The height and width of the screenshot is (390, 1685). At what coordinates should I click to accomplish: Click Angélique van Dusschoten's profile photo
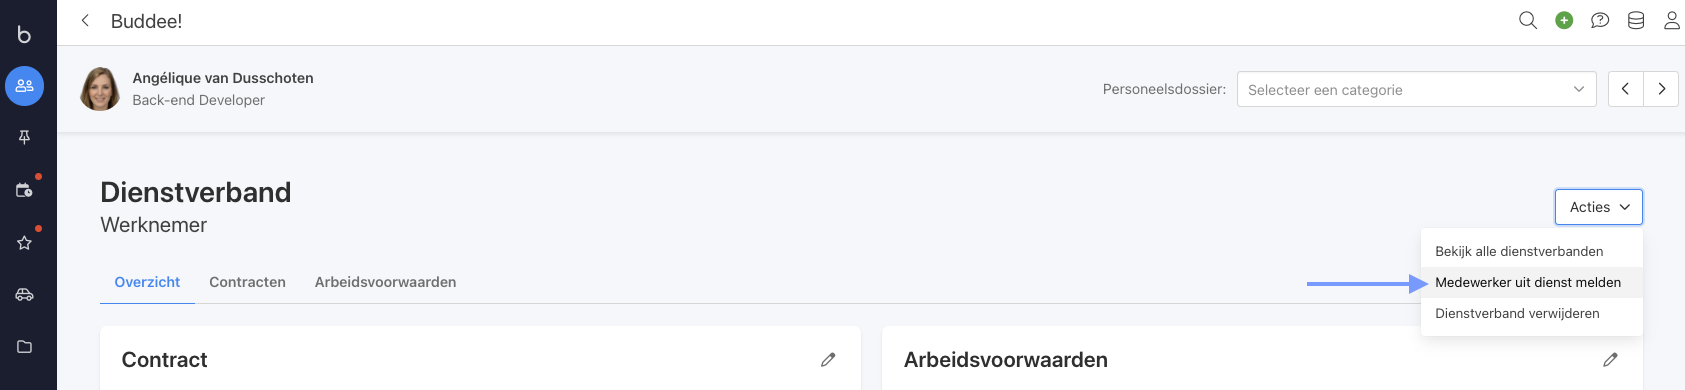[x=100, y=89]
